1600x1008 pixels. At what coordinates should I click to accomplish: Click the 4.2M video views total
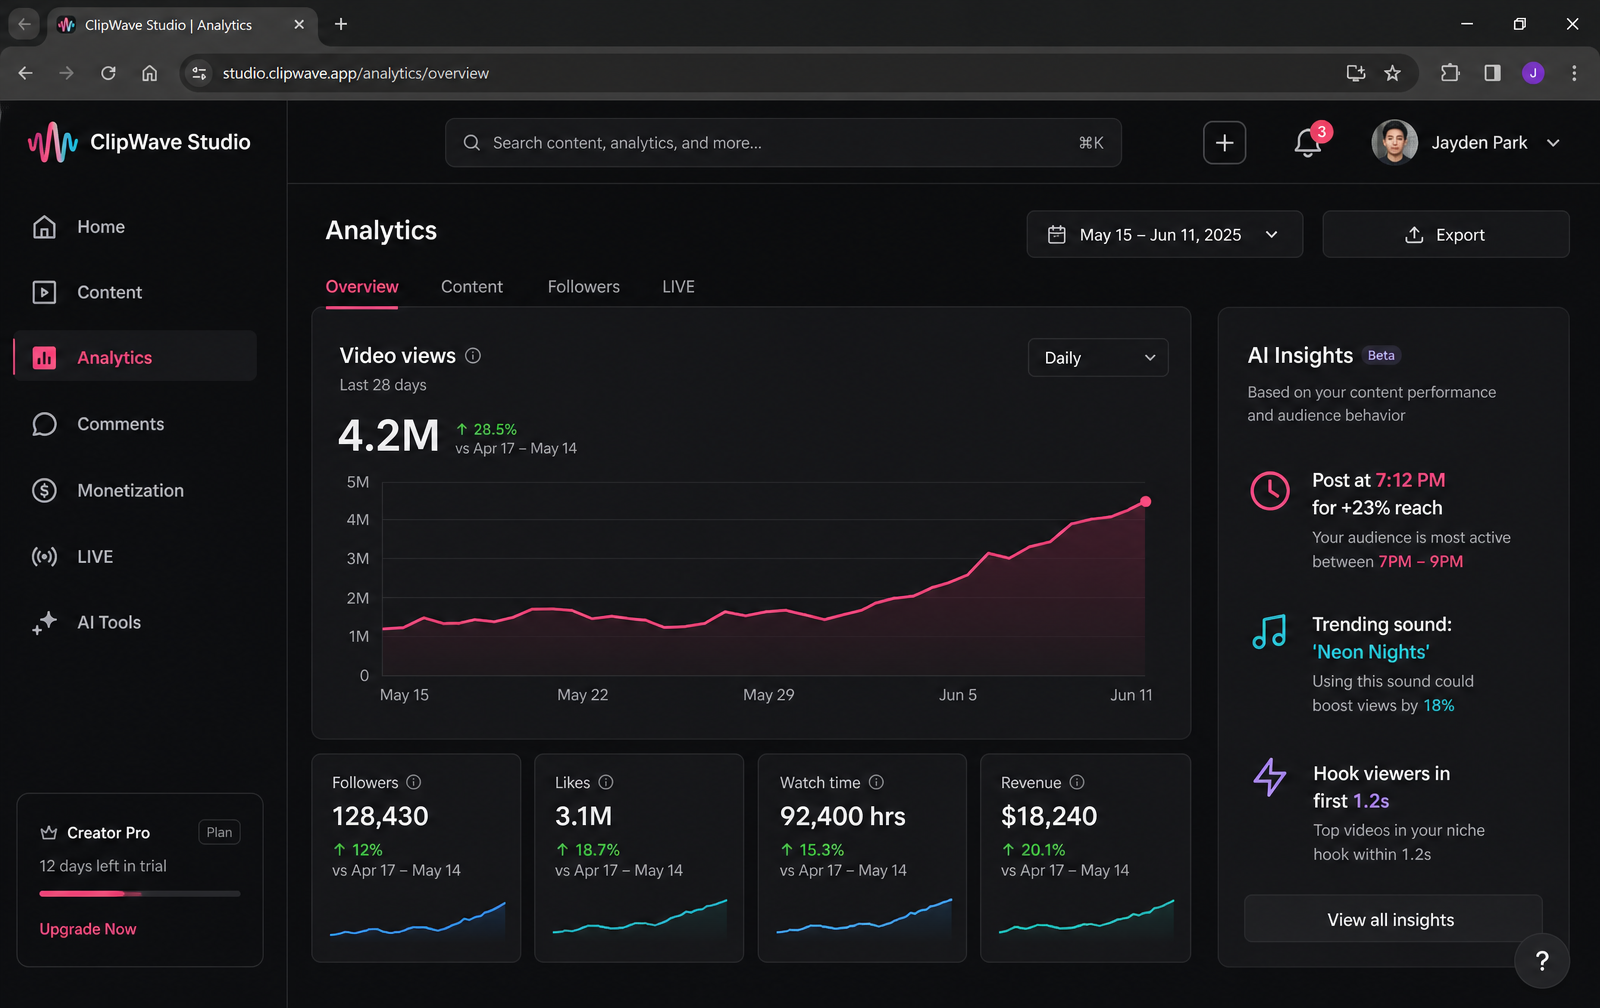pyautogui.click(x=389, y=435)
